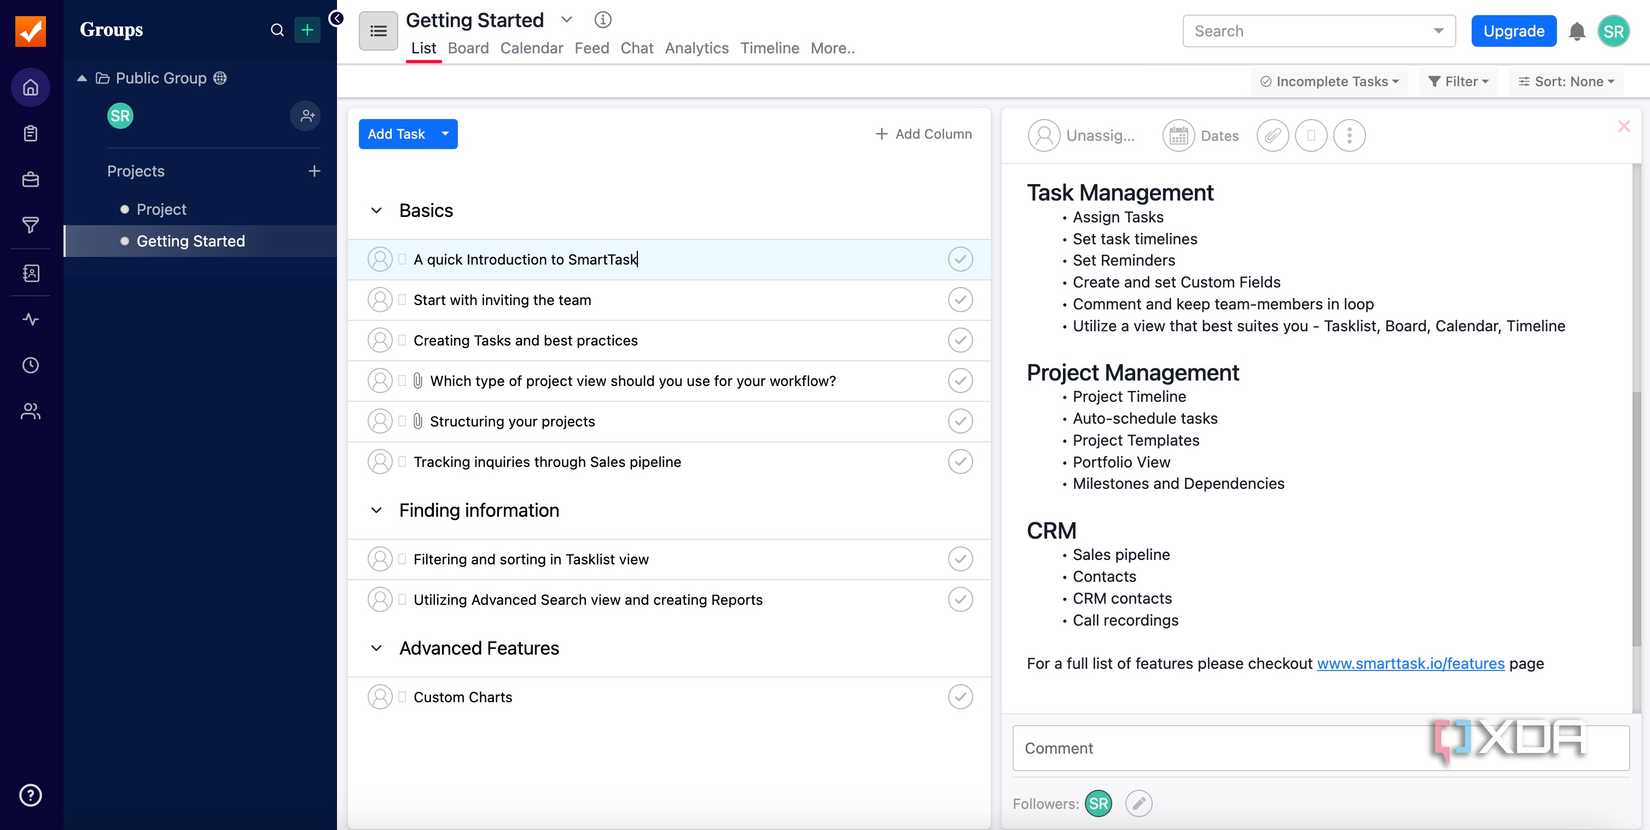Open the SR profile avatar menu
The image size is (1650, 830).
[x=1614, y=31]
